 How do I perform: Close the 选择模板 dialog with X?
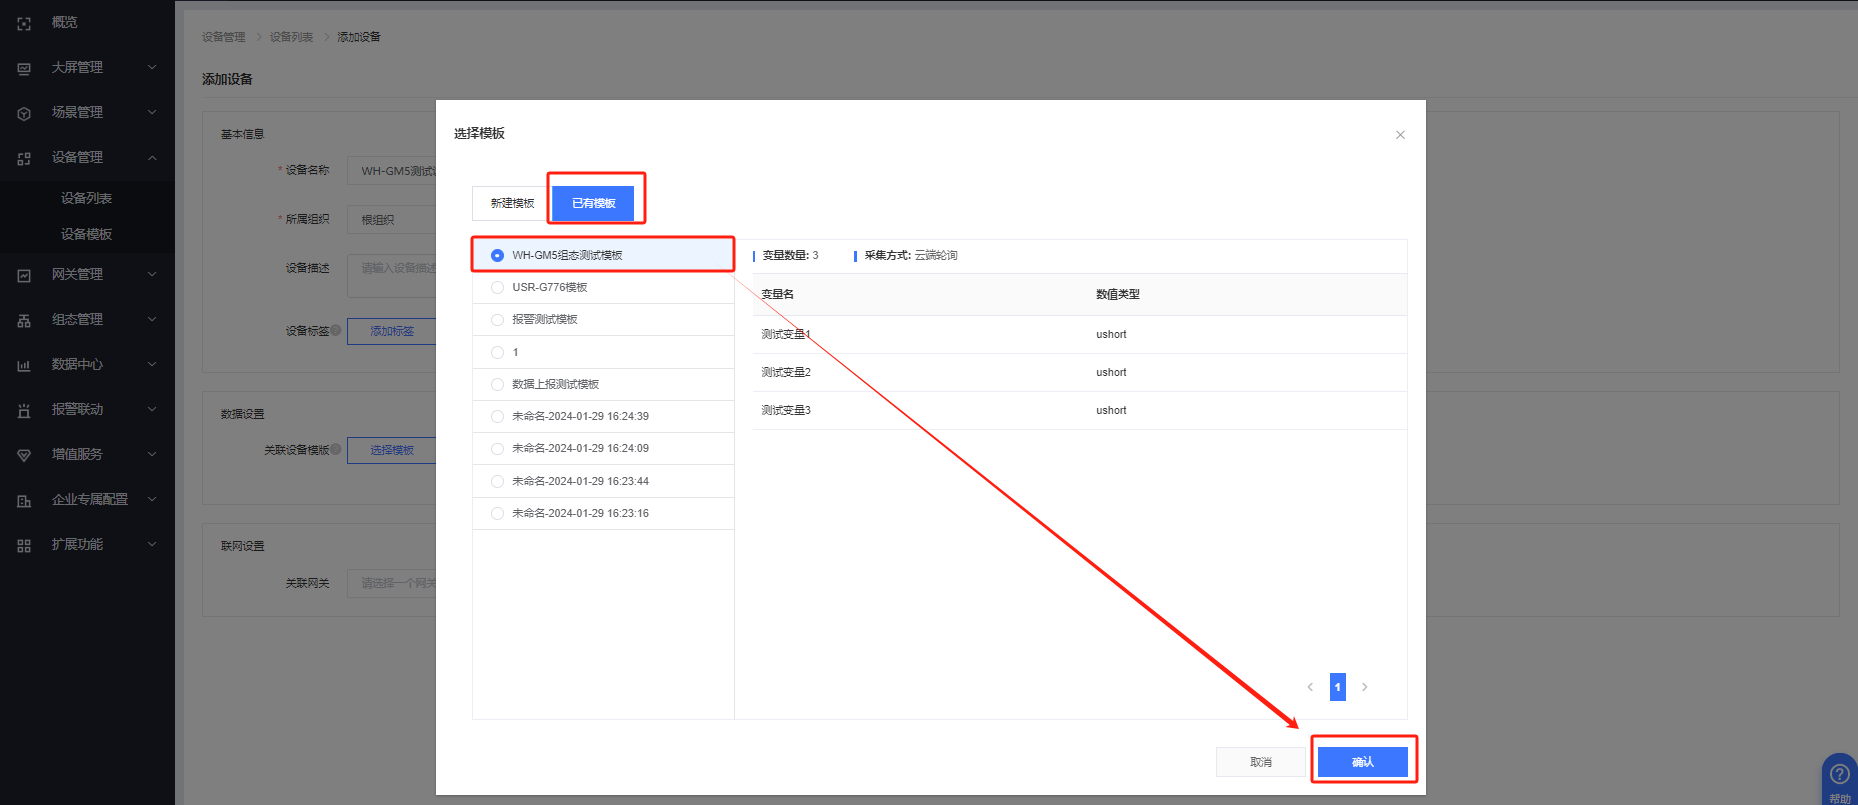point(1400,135)
